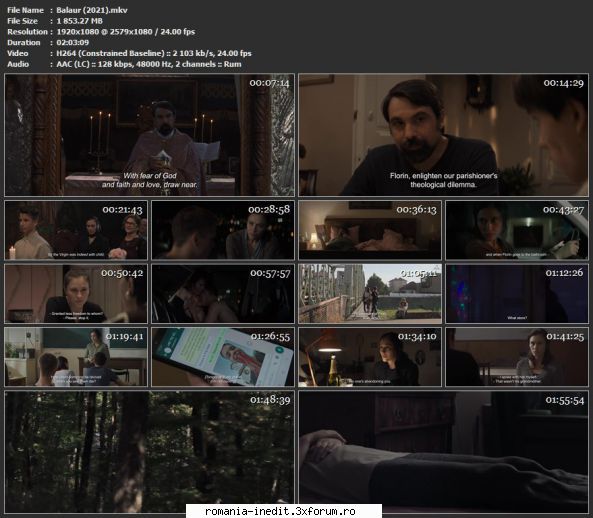Click the romania-inedit.3xforum.ro link
The height and width of the screenshot is (518, 593).
280,511
